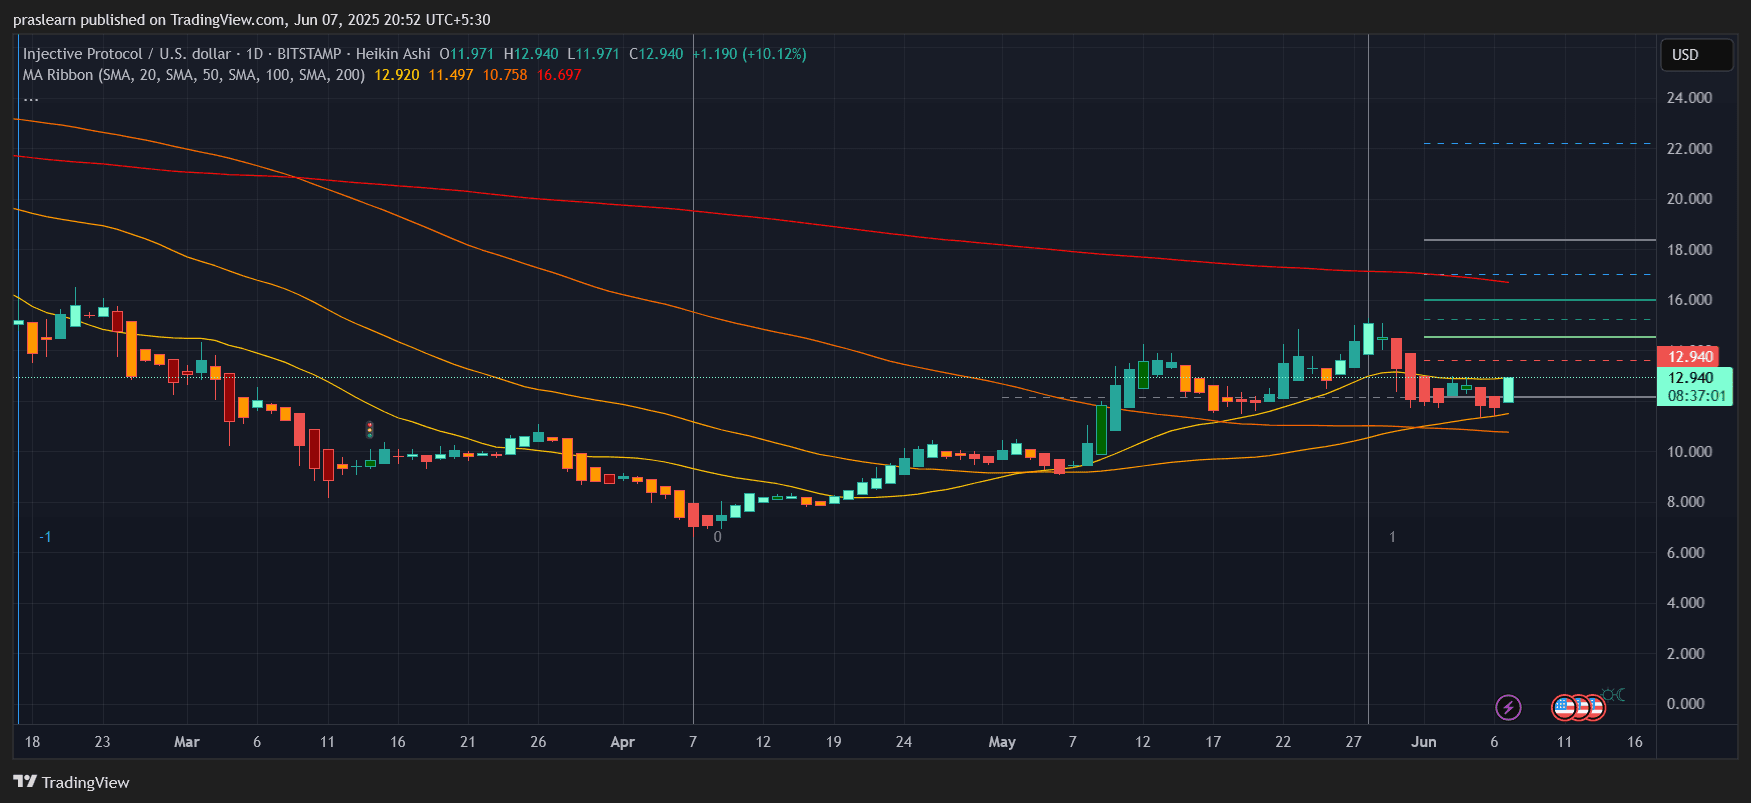
Task: Click the red SMA 200 value 16.697
Action: (559, 75)
